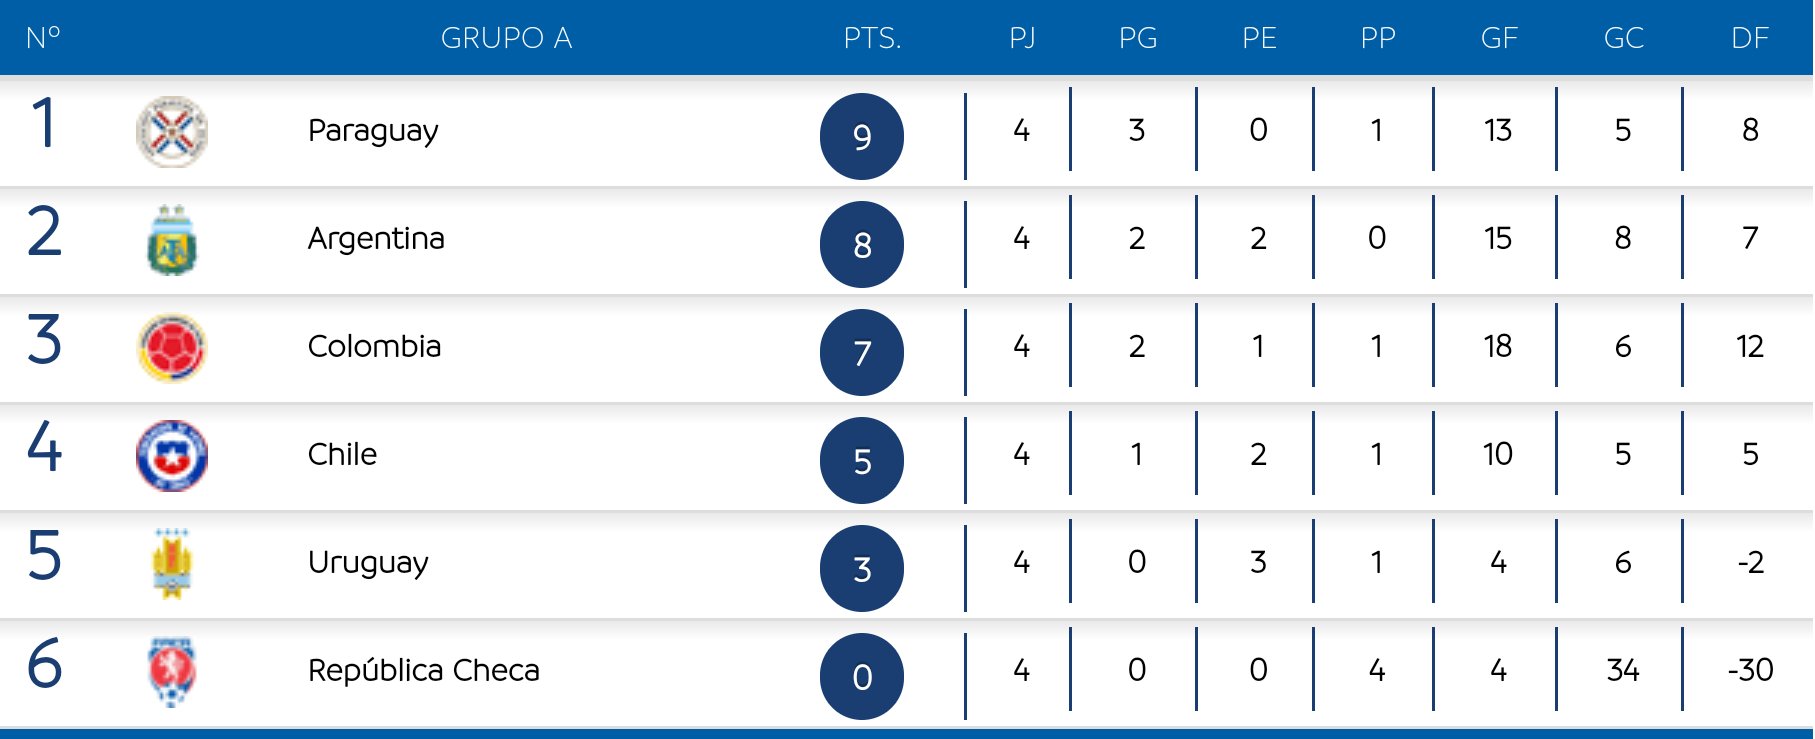The height and width of the screenshot is (739, 1815).
Task: Click the DF column header
Action: pyautogui.click(x=1750, y=38)
